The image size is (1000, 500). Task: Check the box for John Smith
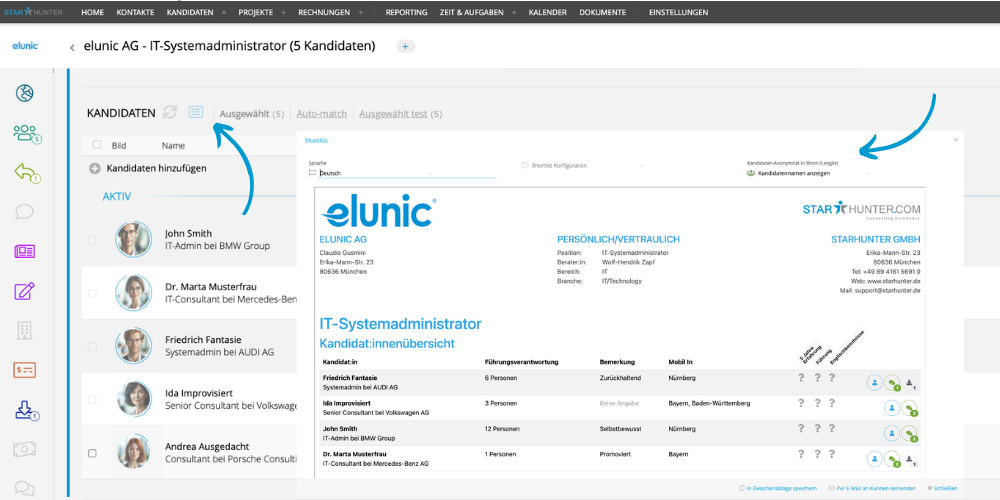coord(92,240)
